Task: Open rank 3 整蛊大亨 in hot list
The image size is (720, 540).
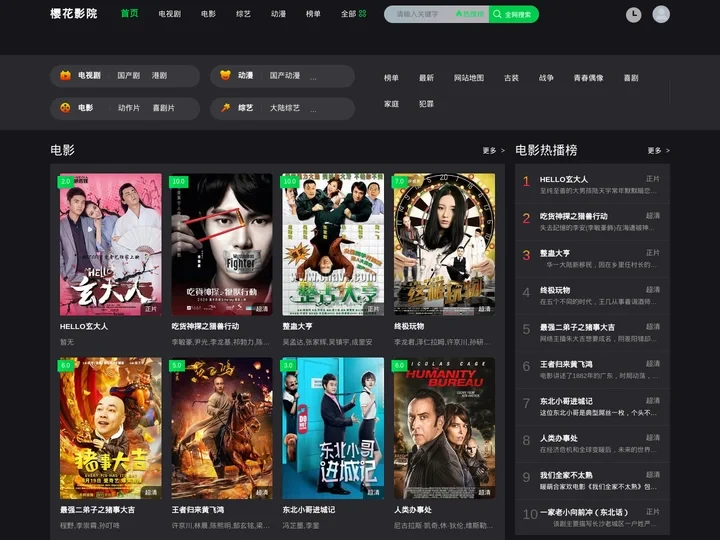Action: (592, 259)
